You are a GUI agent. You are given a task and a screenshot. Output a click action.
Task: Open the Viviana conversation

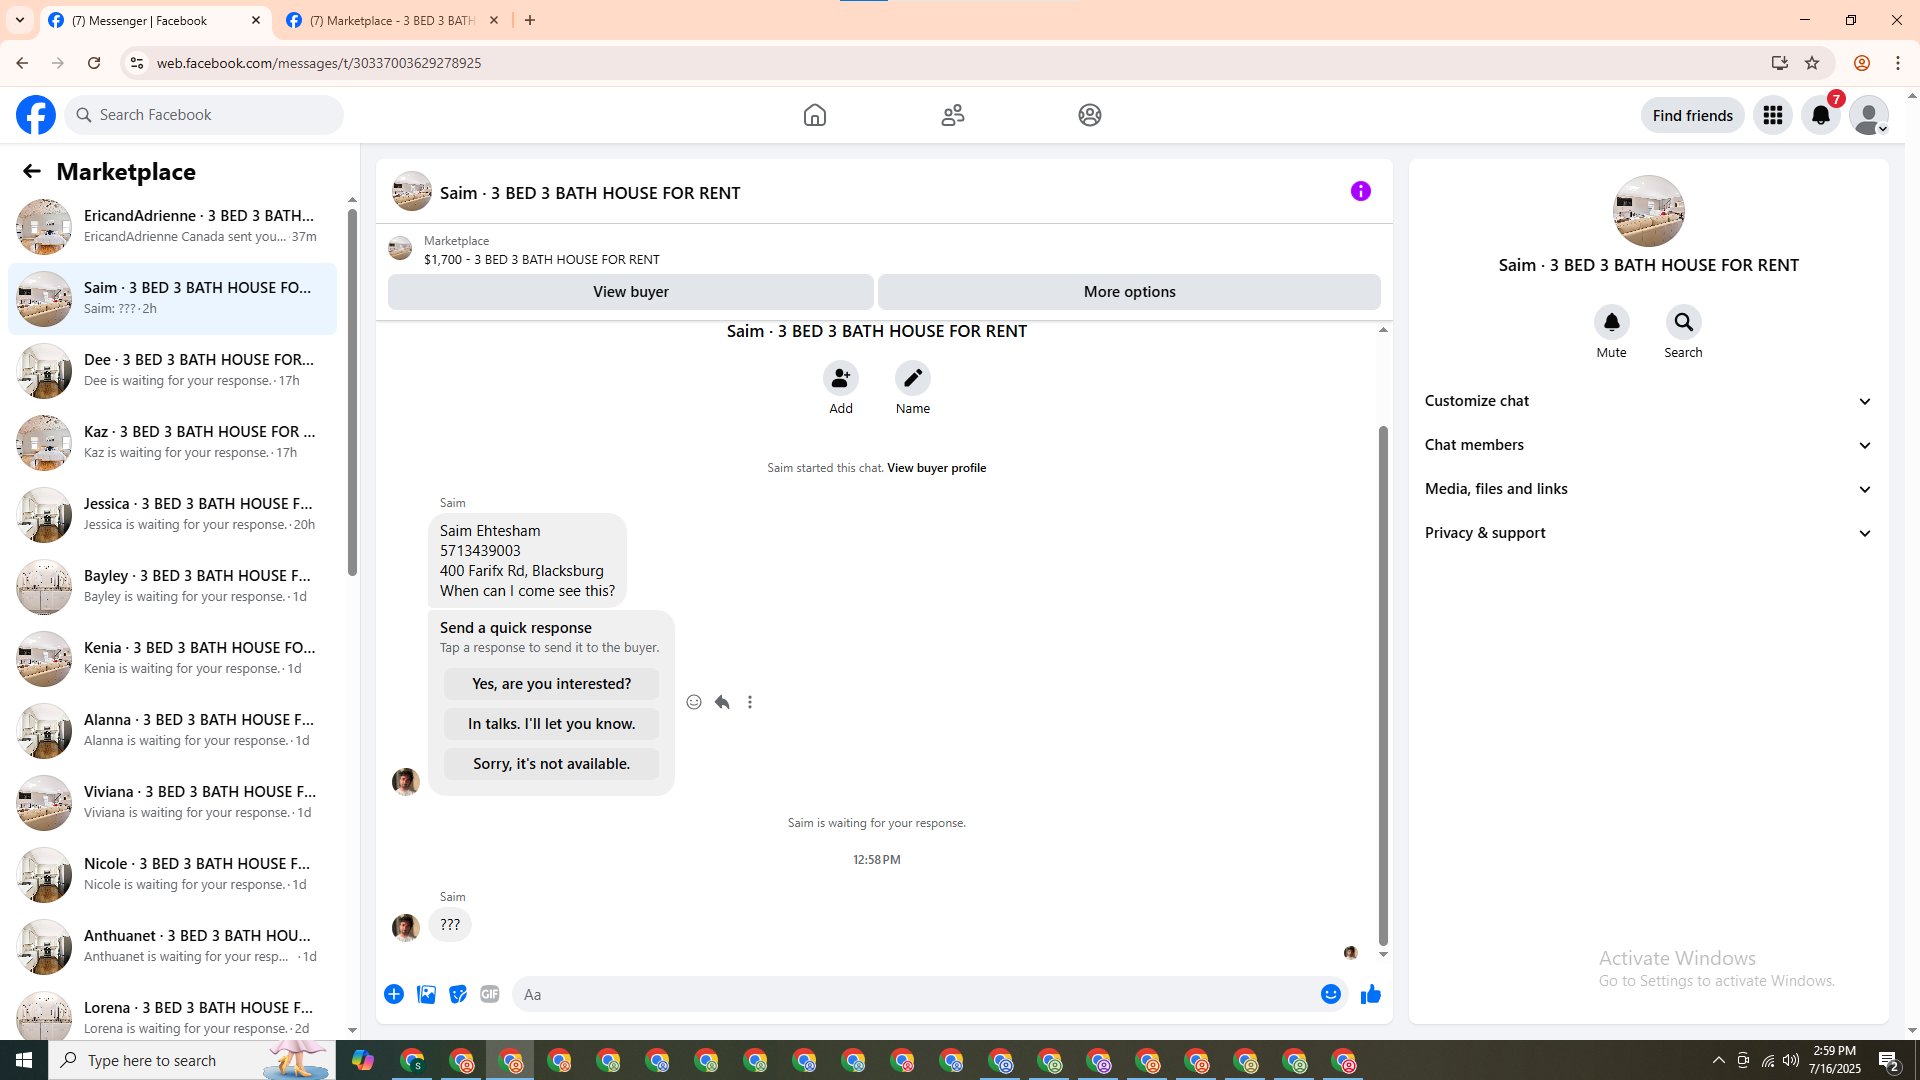(172, 803)
